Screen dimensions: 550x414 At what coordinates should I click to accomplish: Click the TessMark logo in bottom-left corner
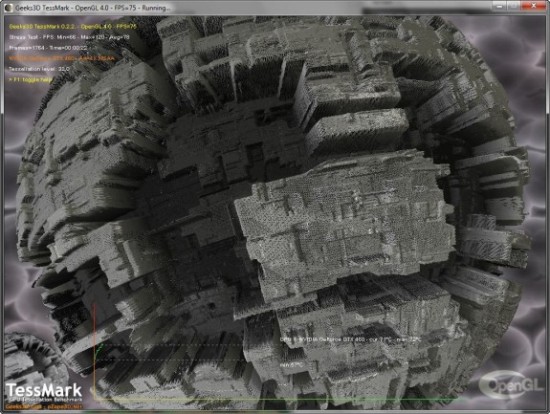pyautogui.click(x=44, y=390)
